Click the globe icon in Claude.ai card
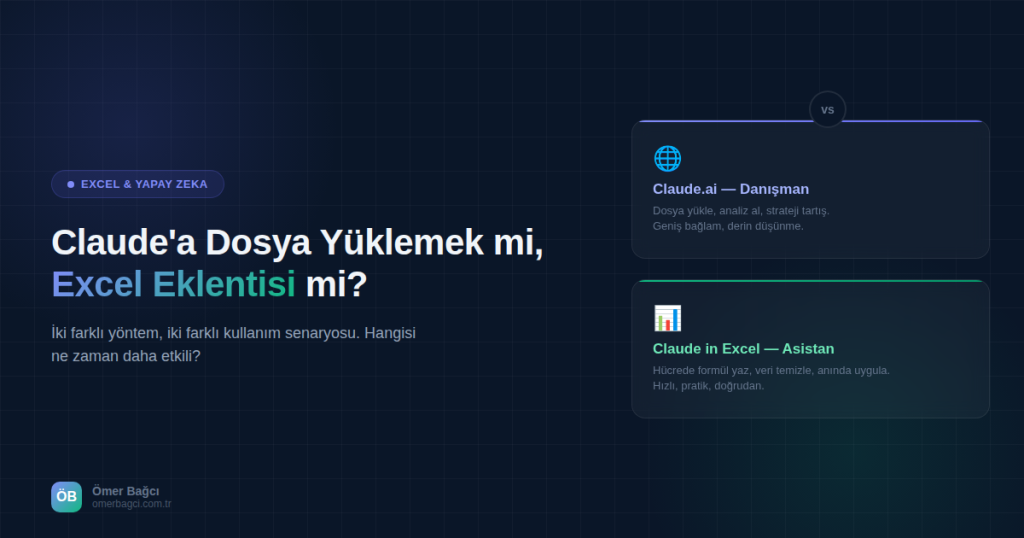The width and height of the screenshot is (1024, 538). coord(667,159)
